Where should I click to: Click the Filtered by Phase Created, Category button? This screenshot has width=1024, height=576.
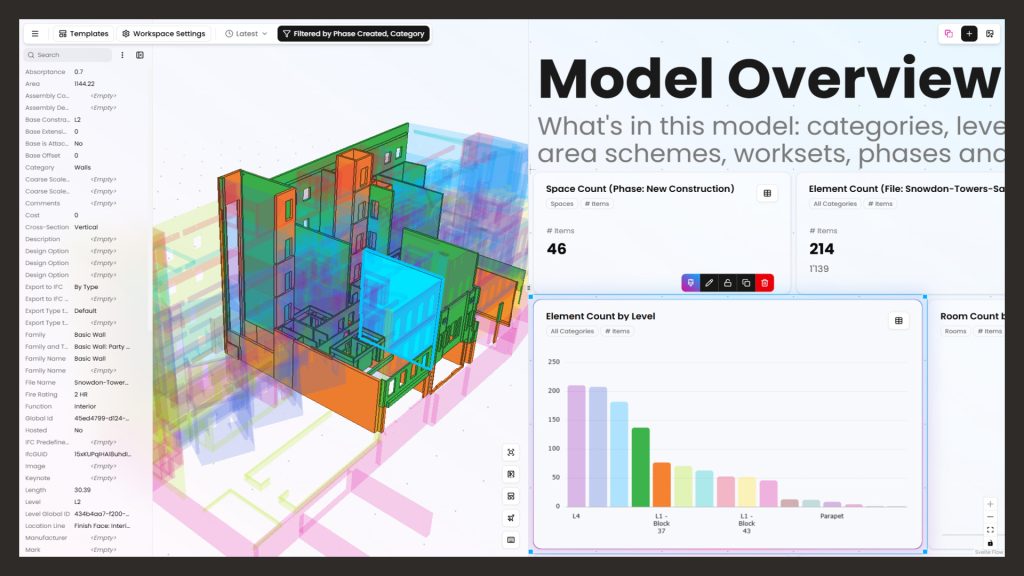click(353, 34)
